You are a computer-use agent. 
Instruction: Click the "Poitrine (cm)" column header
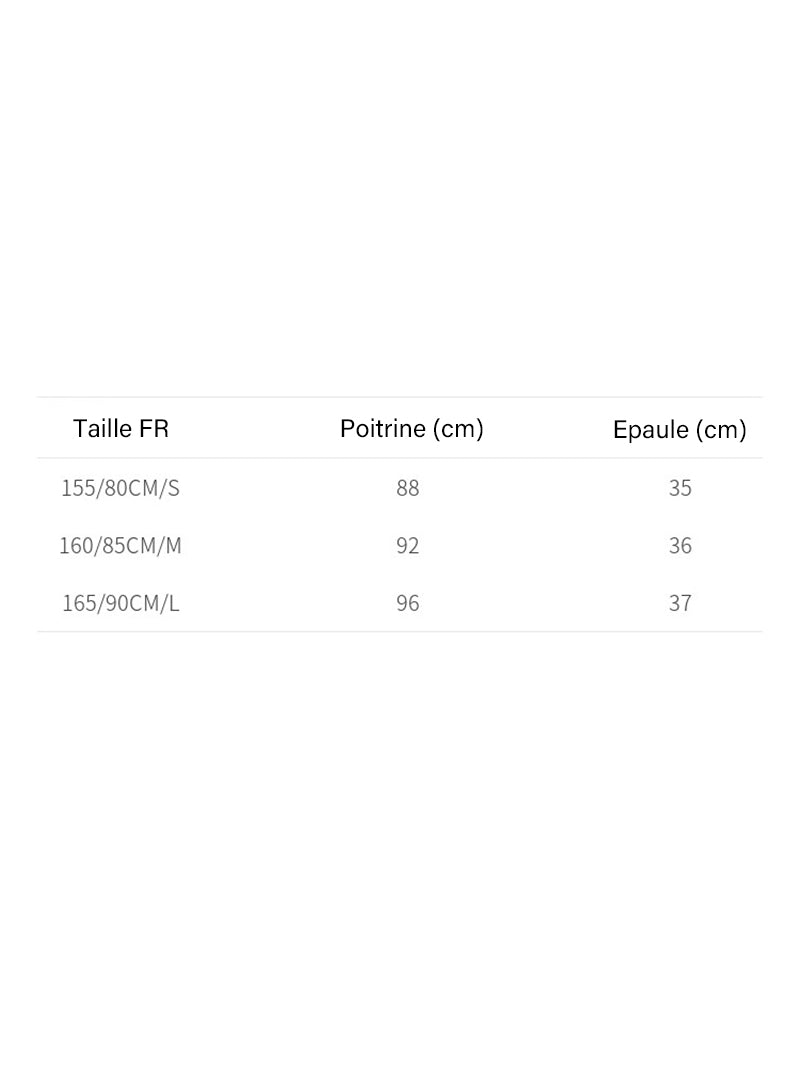tap(411, 429)
